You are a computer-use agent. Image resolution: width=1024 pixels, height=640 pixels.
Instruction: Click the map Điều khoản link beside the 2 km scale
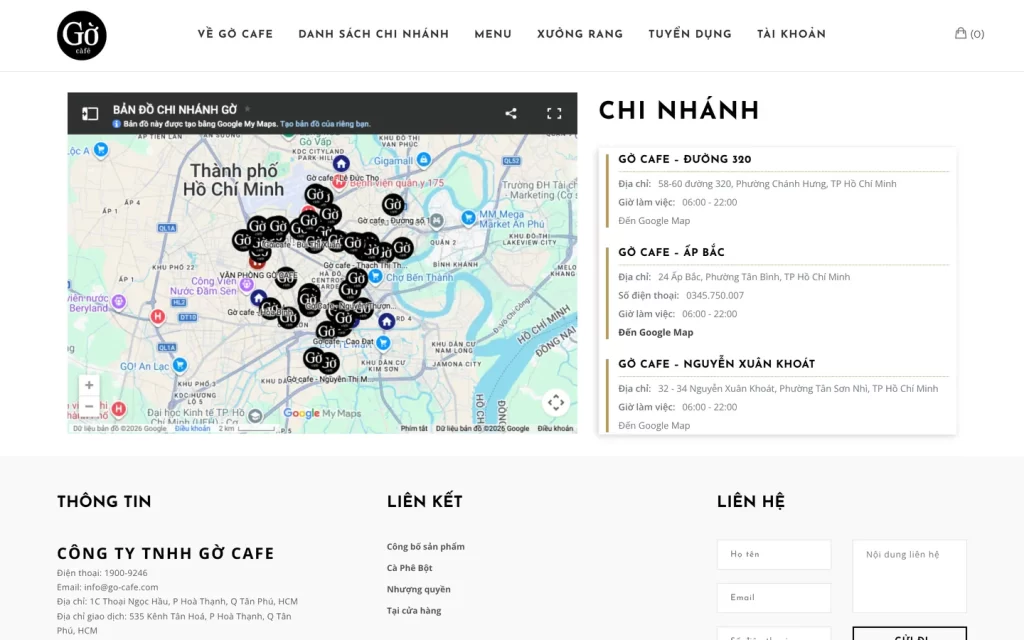193,428
